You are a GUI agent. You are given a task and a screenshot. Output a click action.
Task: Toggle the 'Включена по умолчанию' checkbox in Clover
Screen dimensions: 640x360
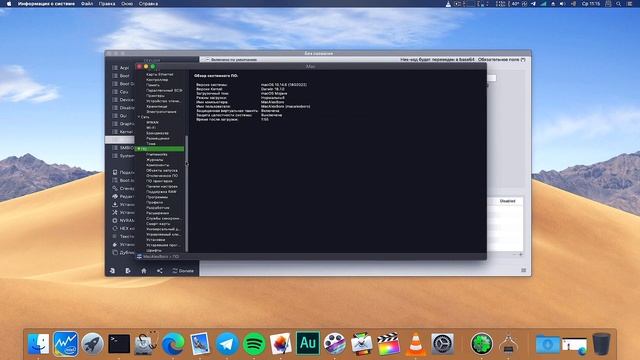(207, 60)
